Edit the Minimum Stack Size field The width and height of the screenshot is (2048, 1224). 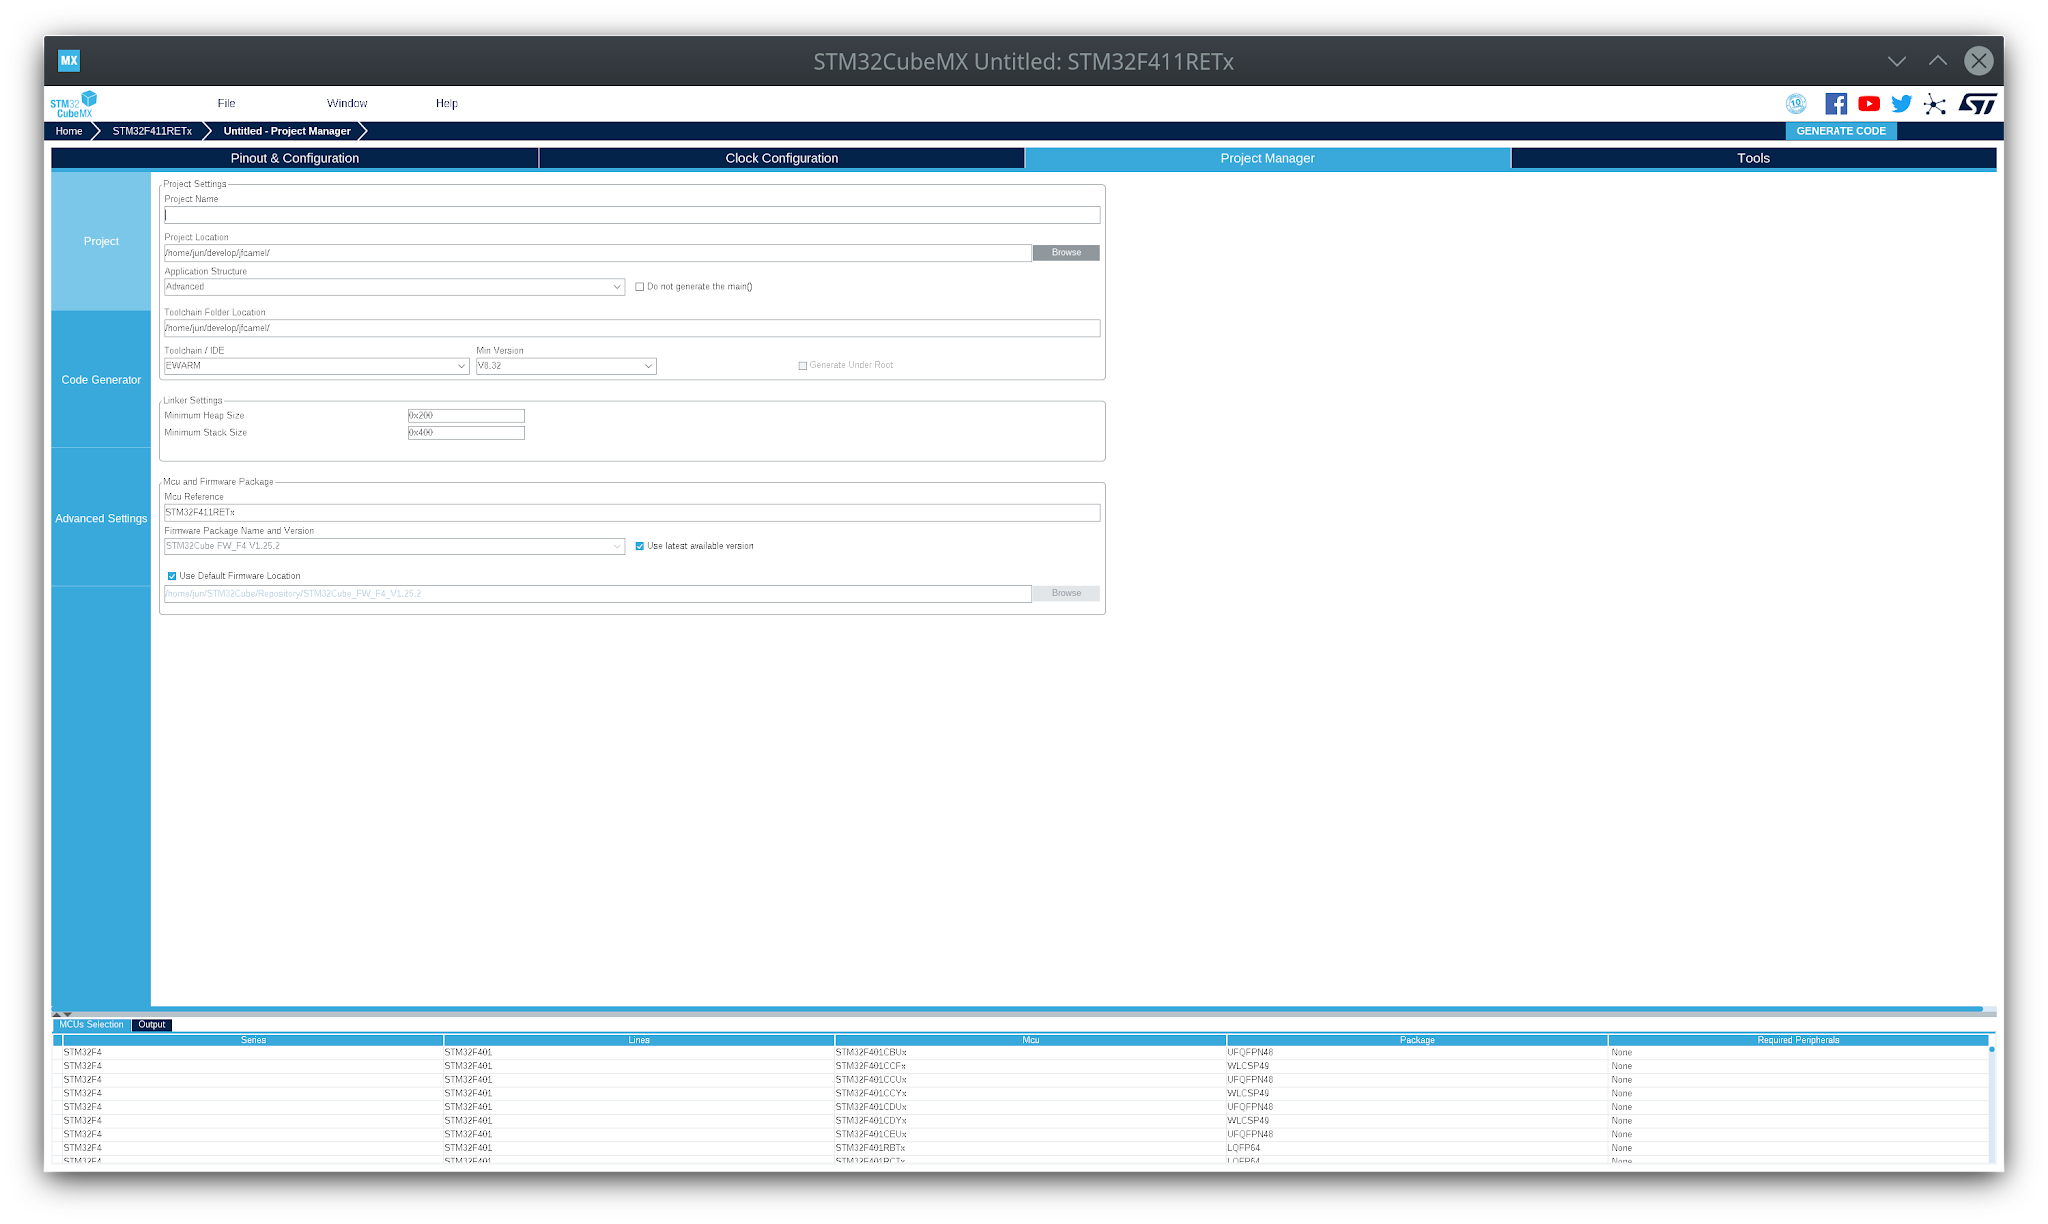466,433
